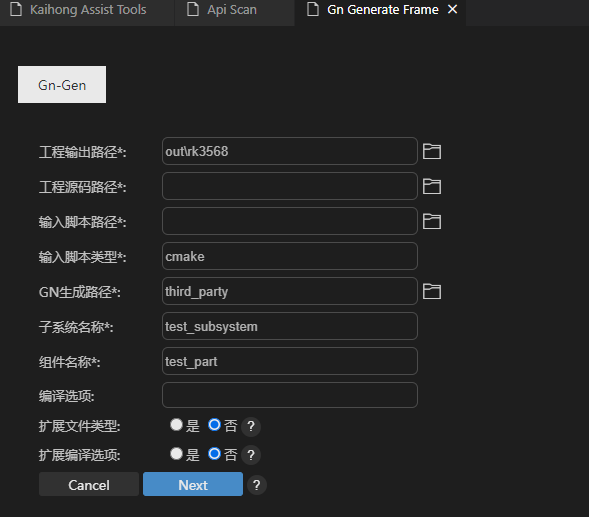Open folder browser for 工程输出路径
The image size is (589, 517).
click(432, 151)
